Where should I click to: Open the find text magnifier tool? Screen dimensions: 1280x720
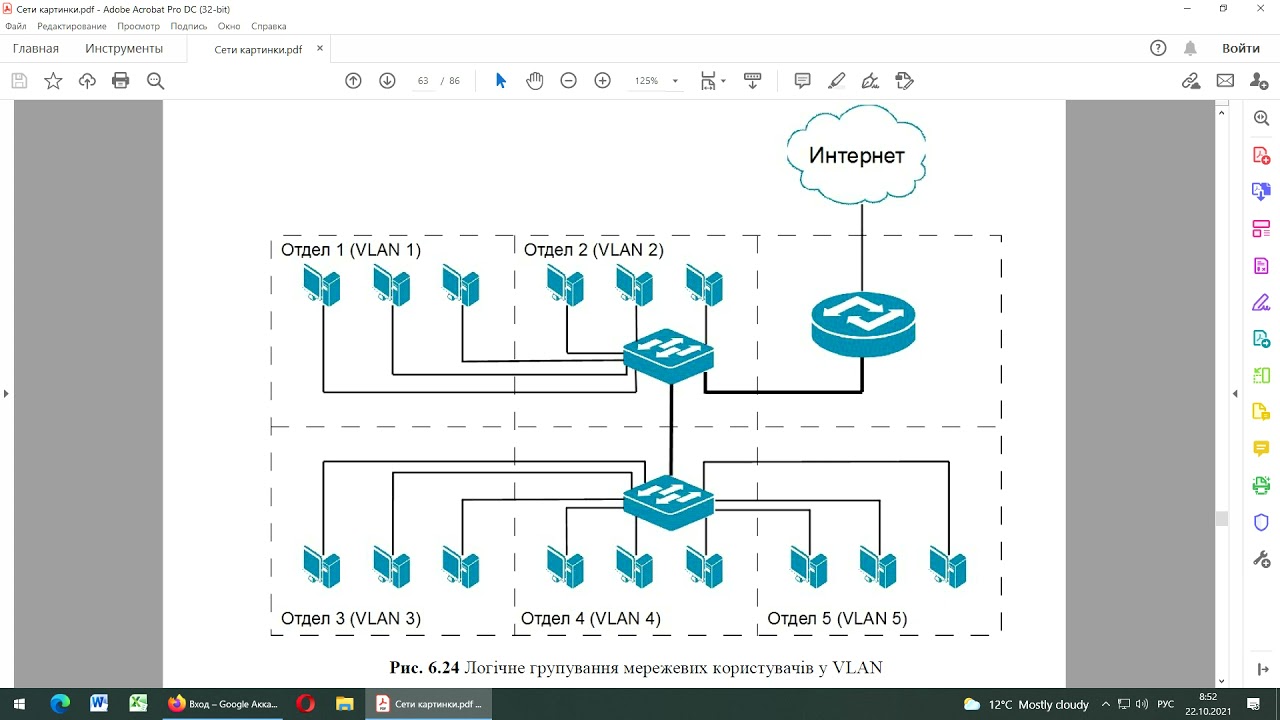click(155, 81)
